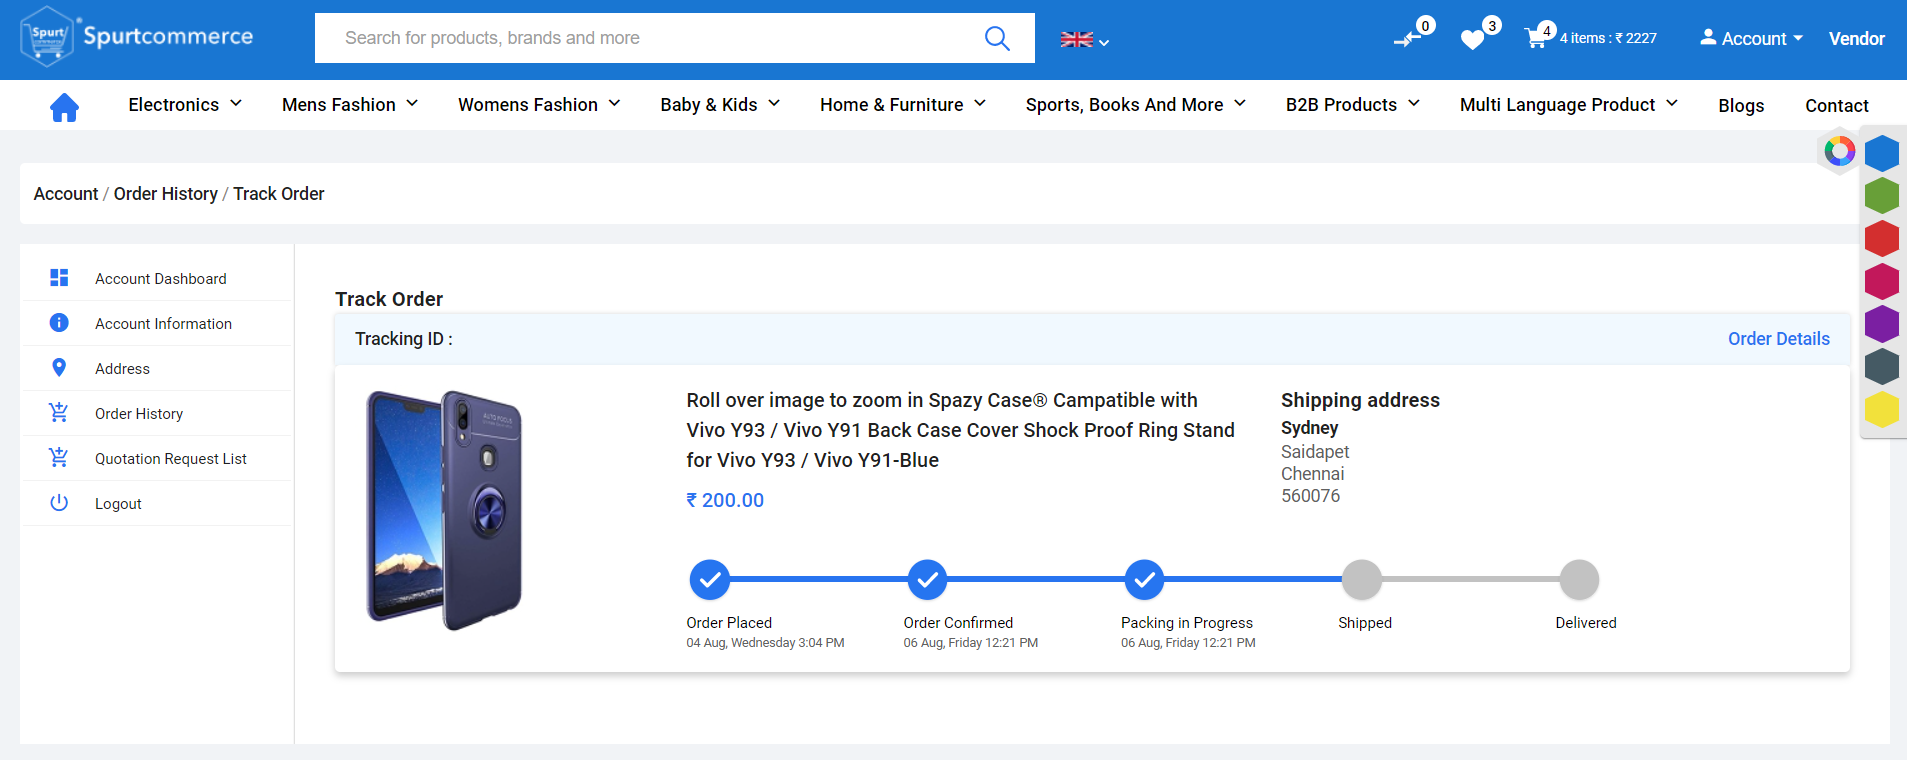Click the ₹ 200.00 price text

(725, 500)
